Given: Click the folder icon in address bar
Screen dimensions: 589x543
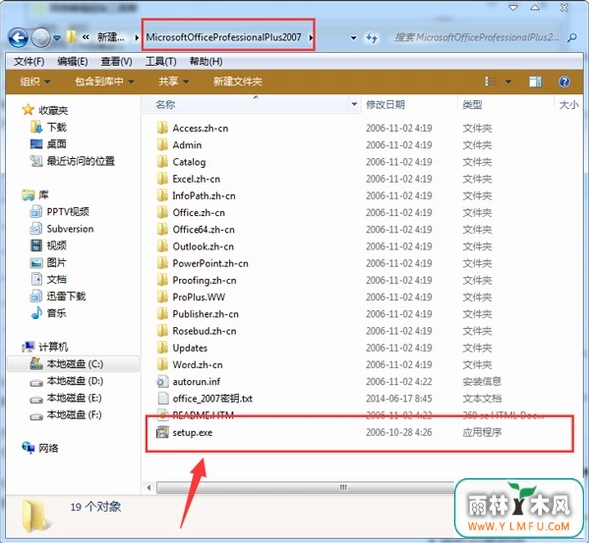Looking at the screenshot, I should 71,37.
